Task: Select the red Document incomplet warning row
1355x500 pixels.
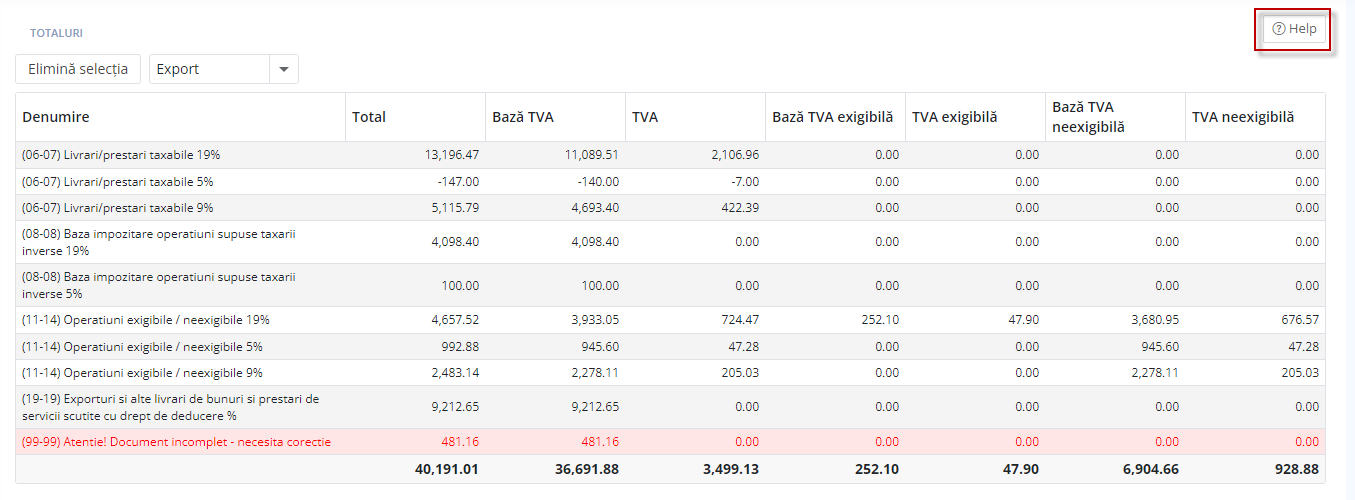Action: pos(176,442)
